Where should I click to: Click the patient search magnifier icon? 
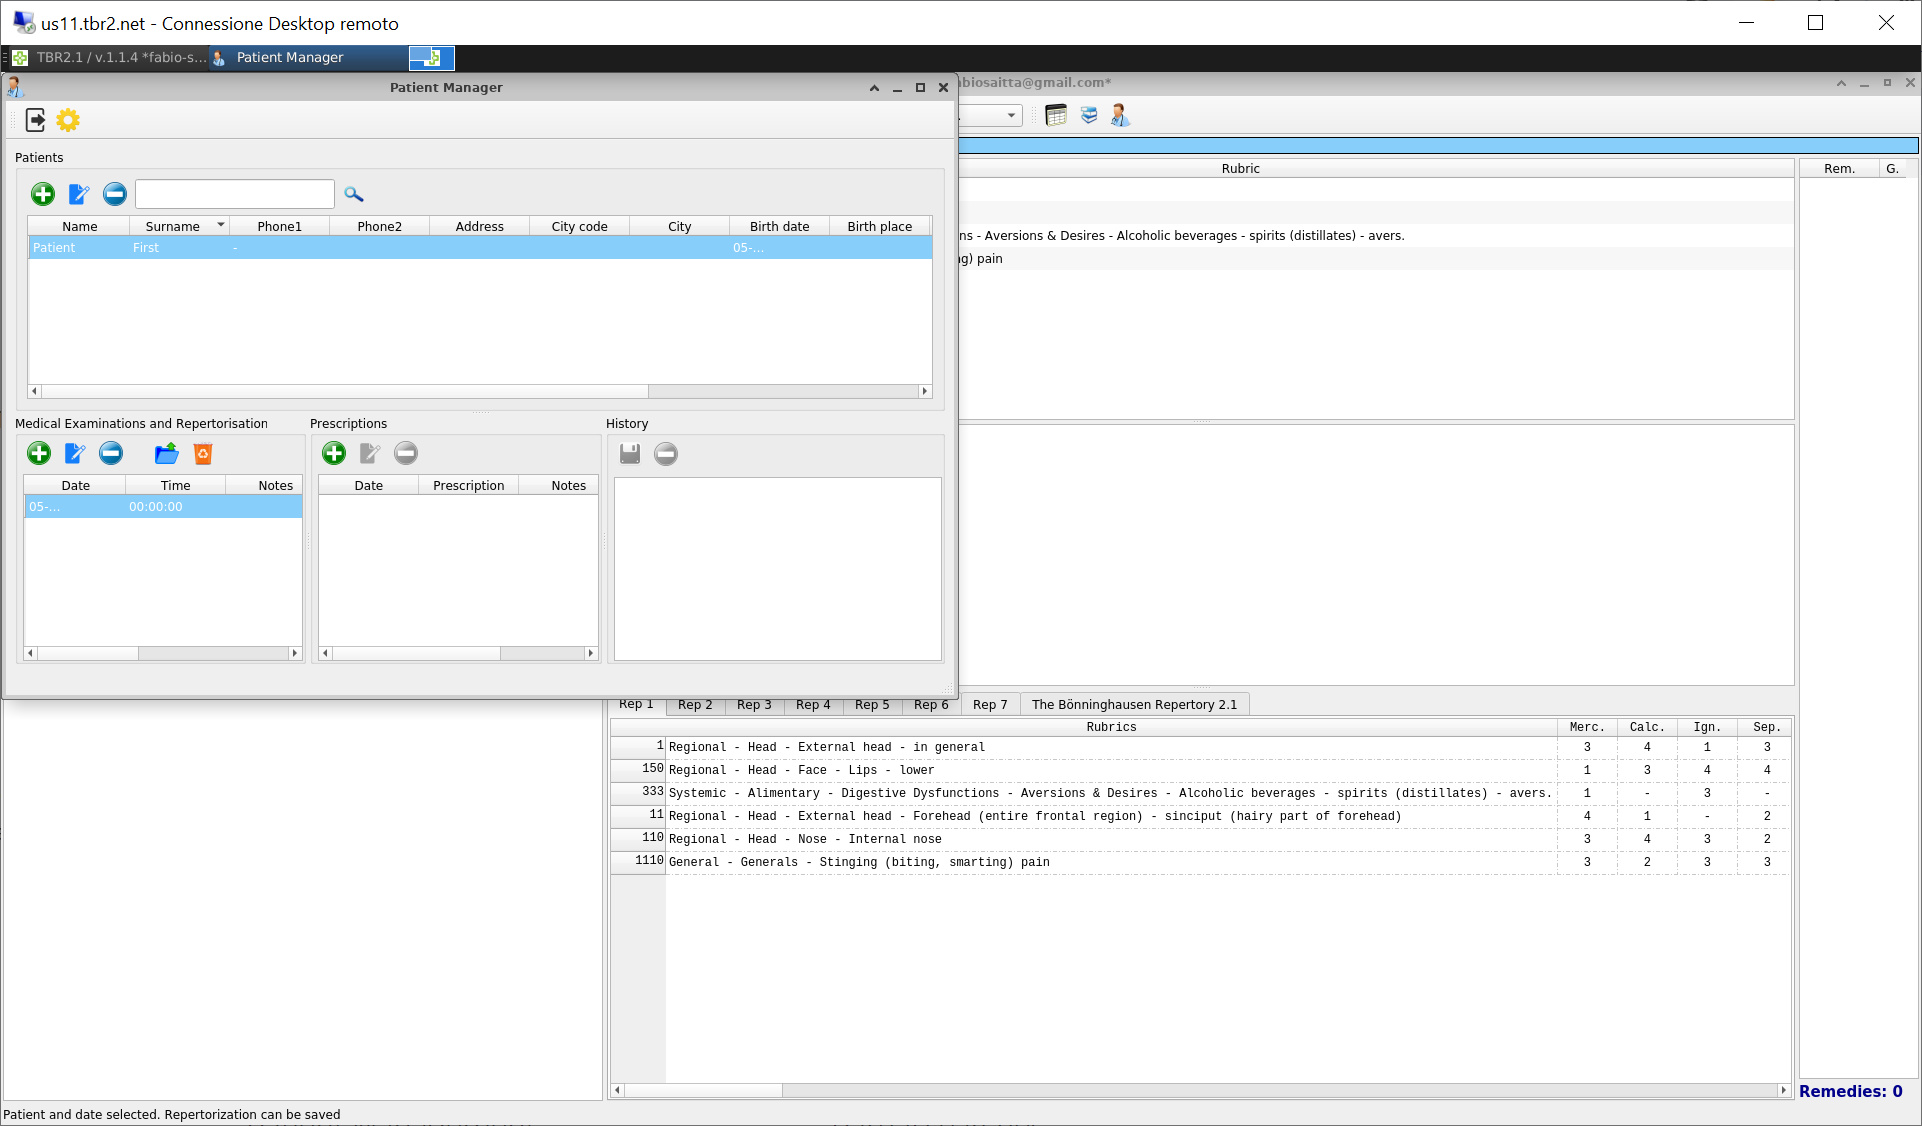[x=353, y=194]
